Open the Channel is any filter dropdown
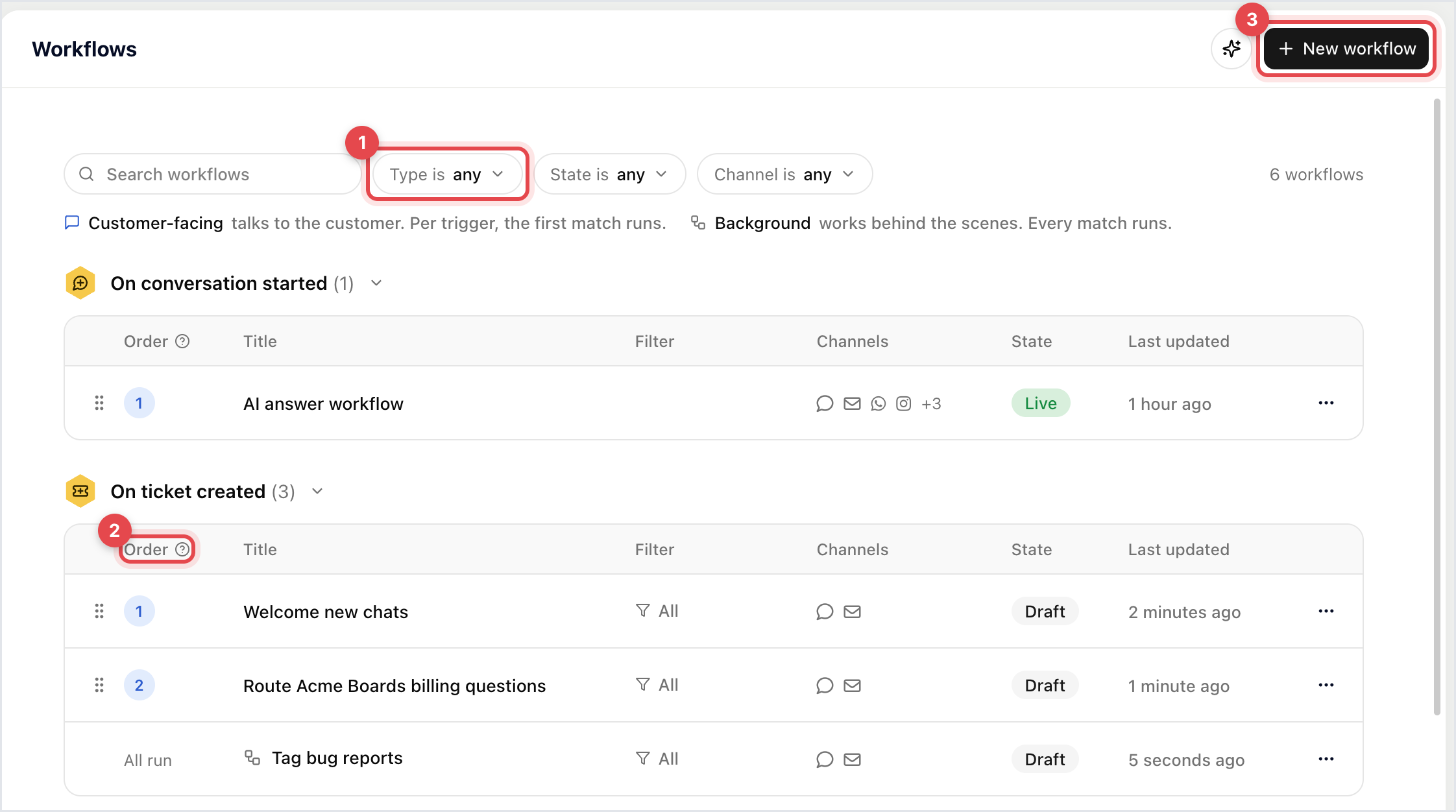The image size is (1456, 812). point(784,174)
